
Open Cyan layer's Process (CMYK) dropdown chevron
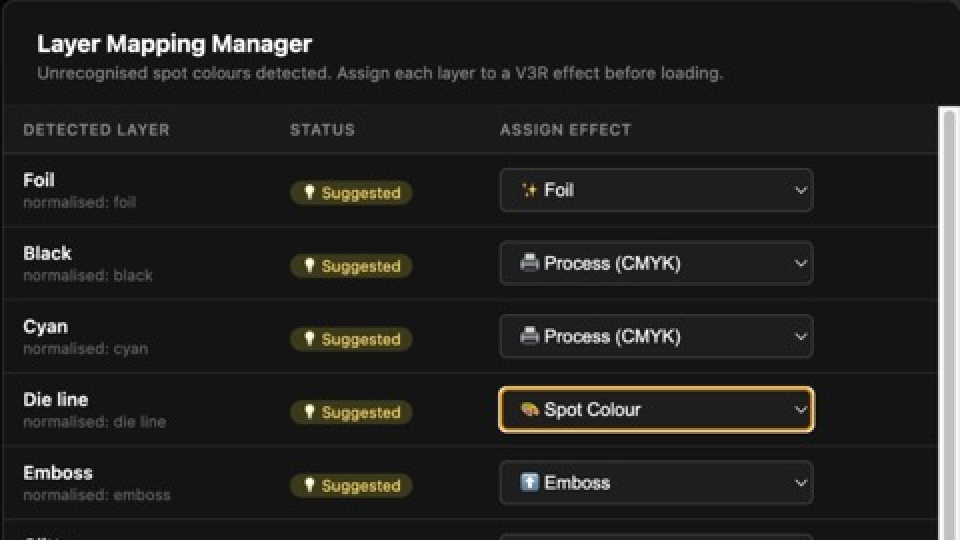(800, 336)
